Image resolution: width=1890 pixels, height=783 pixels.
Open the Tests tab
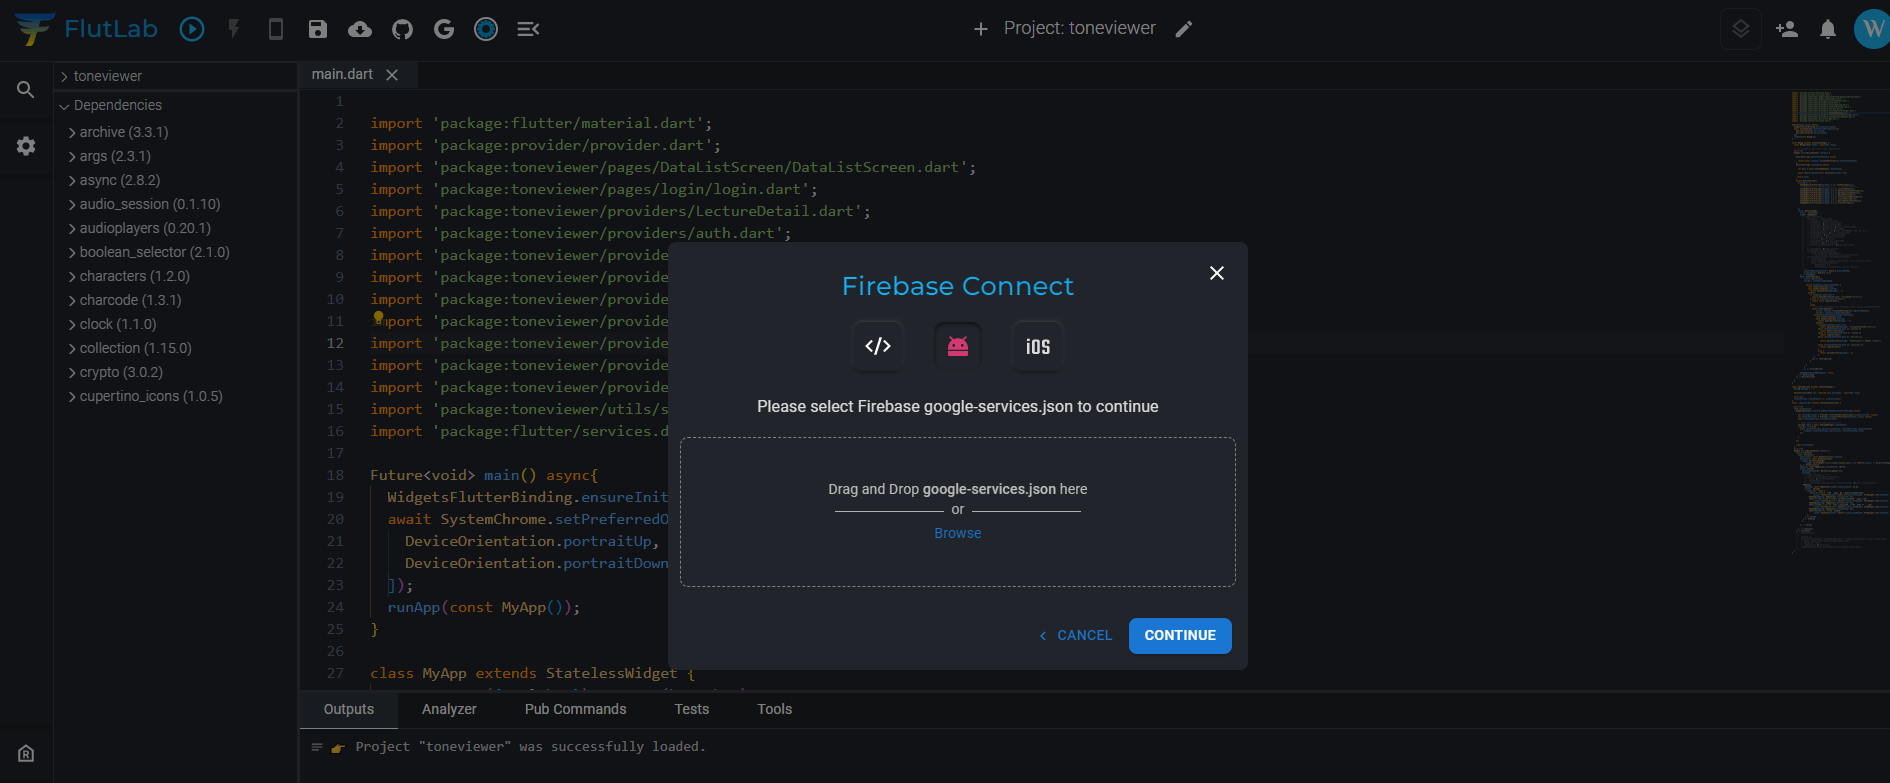[692, 709]
